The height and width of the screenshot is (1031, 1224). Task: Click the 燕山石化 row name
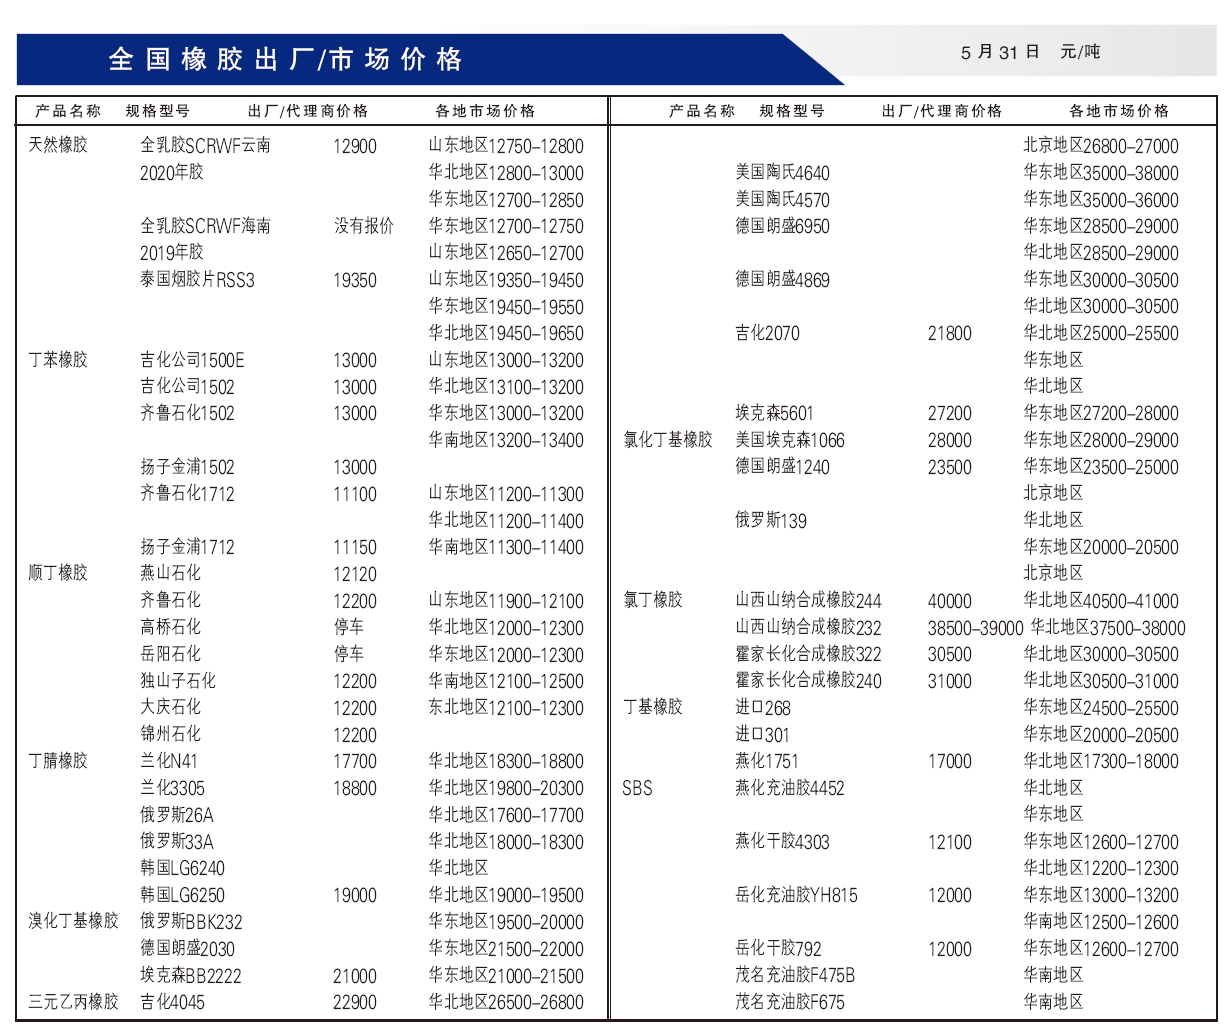coord(170,573)
